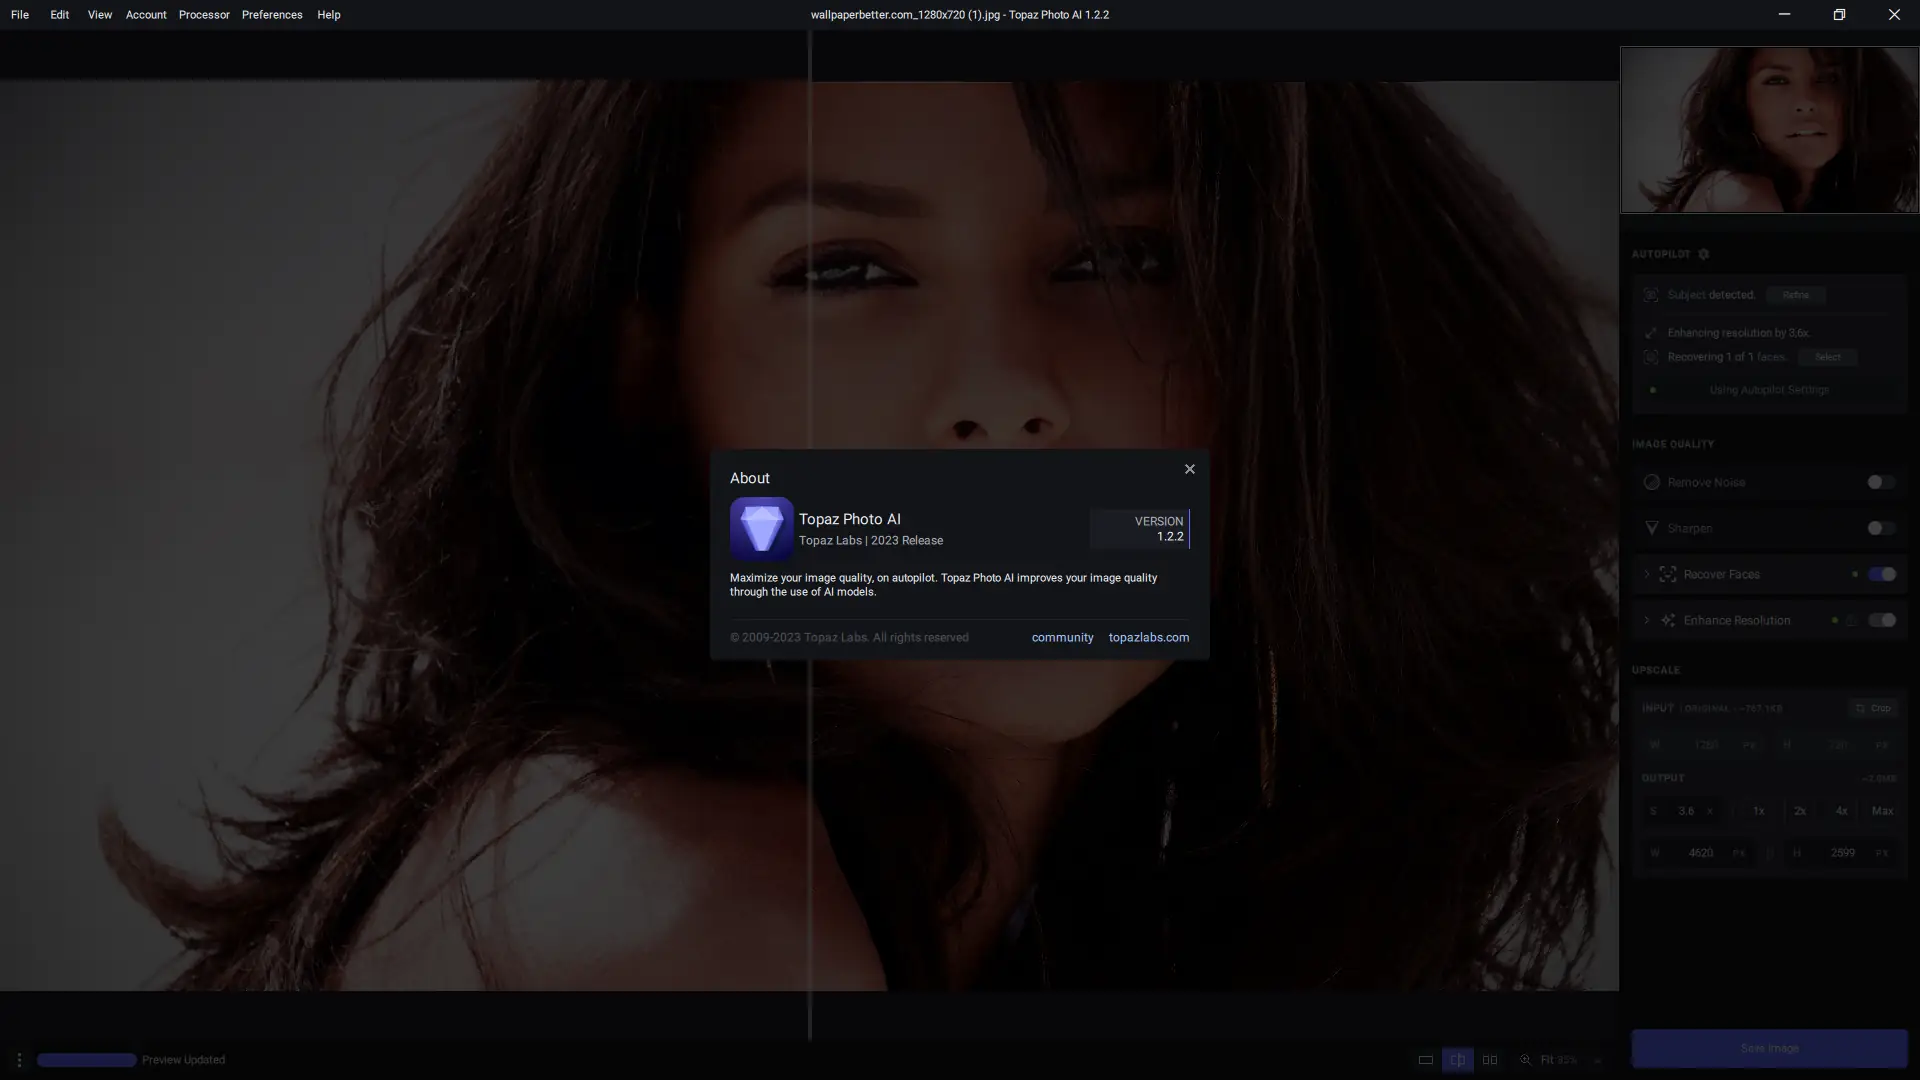Expand the Recover Faces section
The height and width of the screenshot is (1080, 1920).
click(1647, 574)
